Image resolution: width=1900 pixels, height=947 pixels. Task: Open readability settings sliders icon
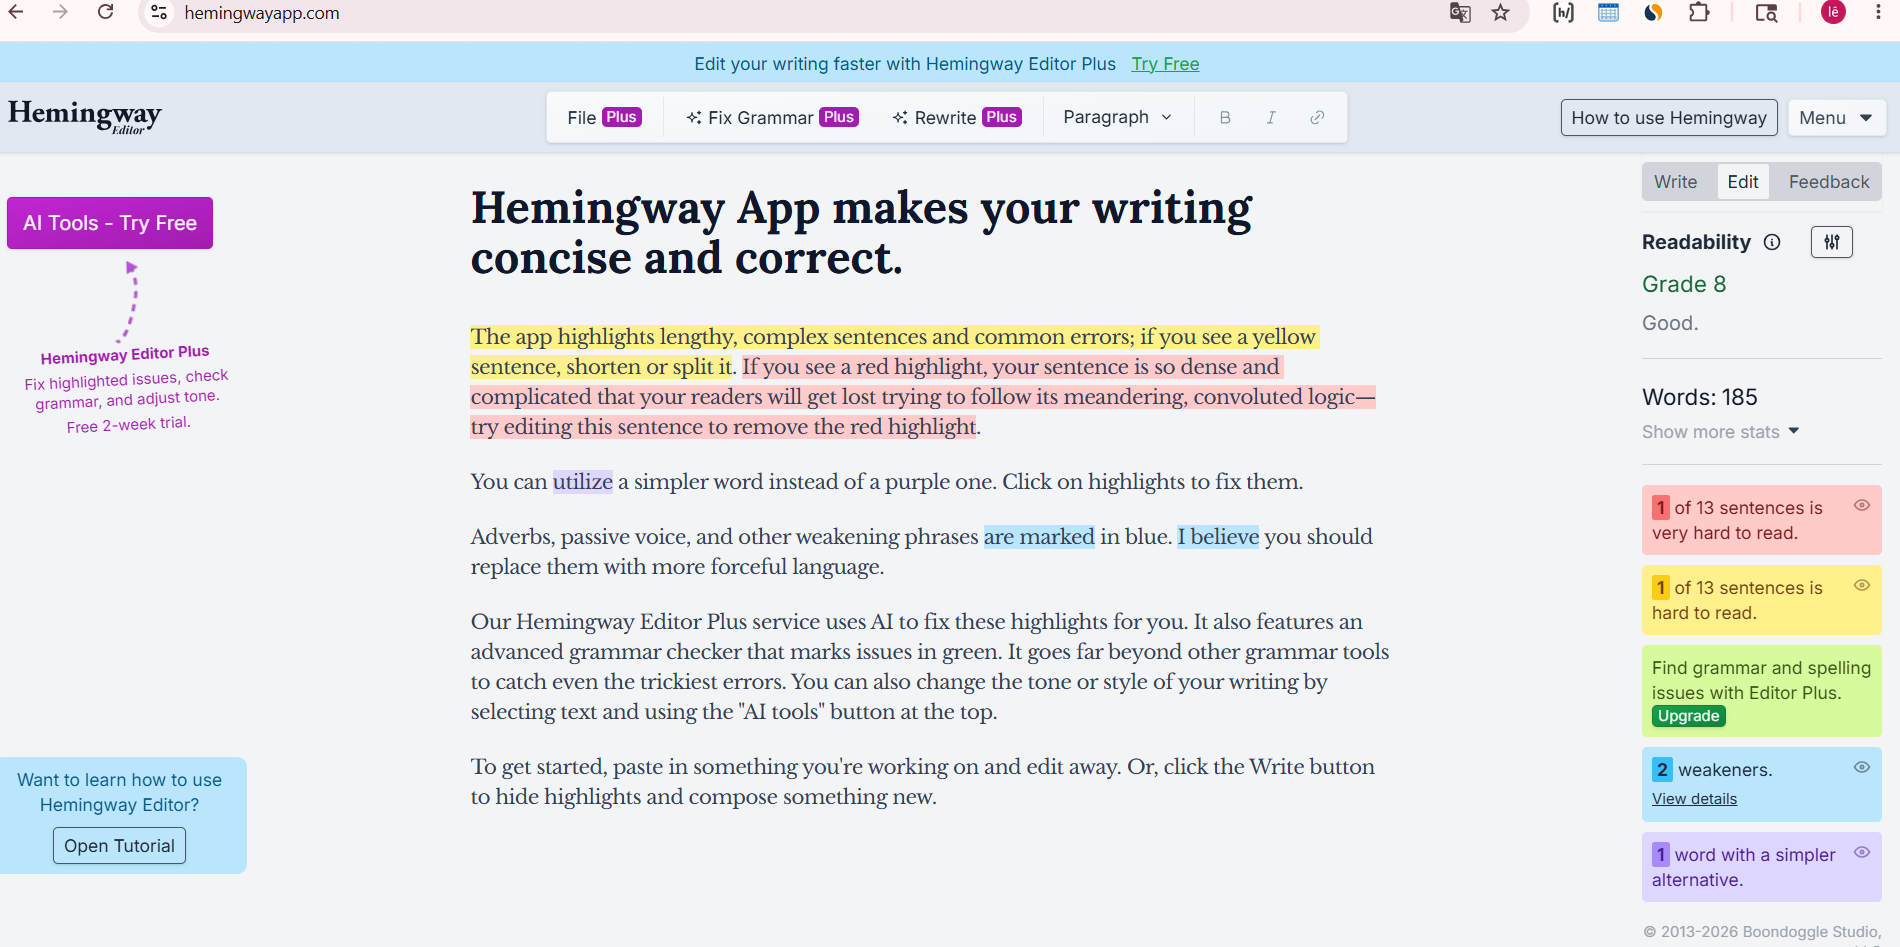tap(1832, 242)
